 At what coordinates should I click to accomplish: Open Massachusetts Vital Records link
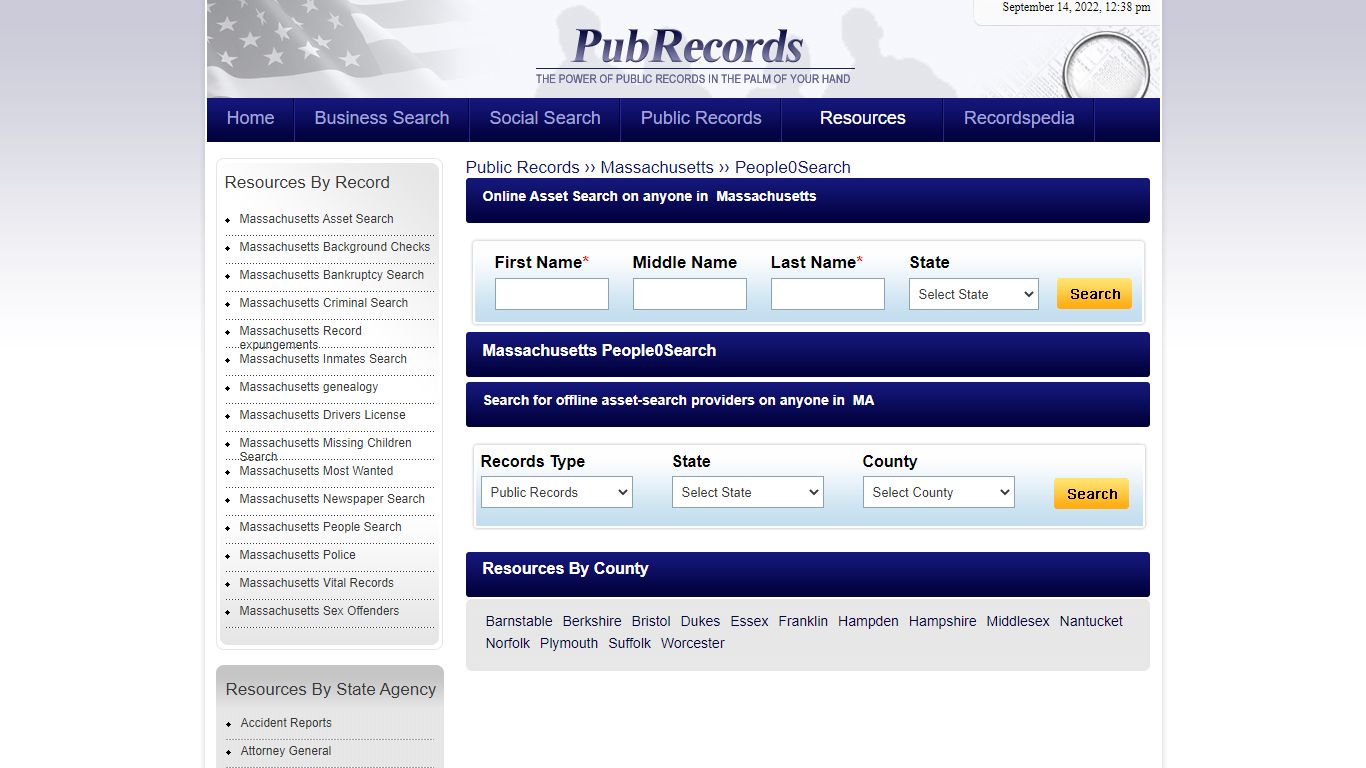click(x=317, y=583)
